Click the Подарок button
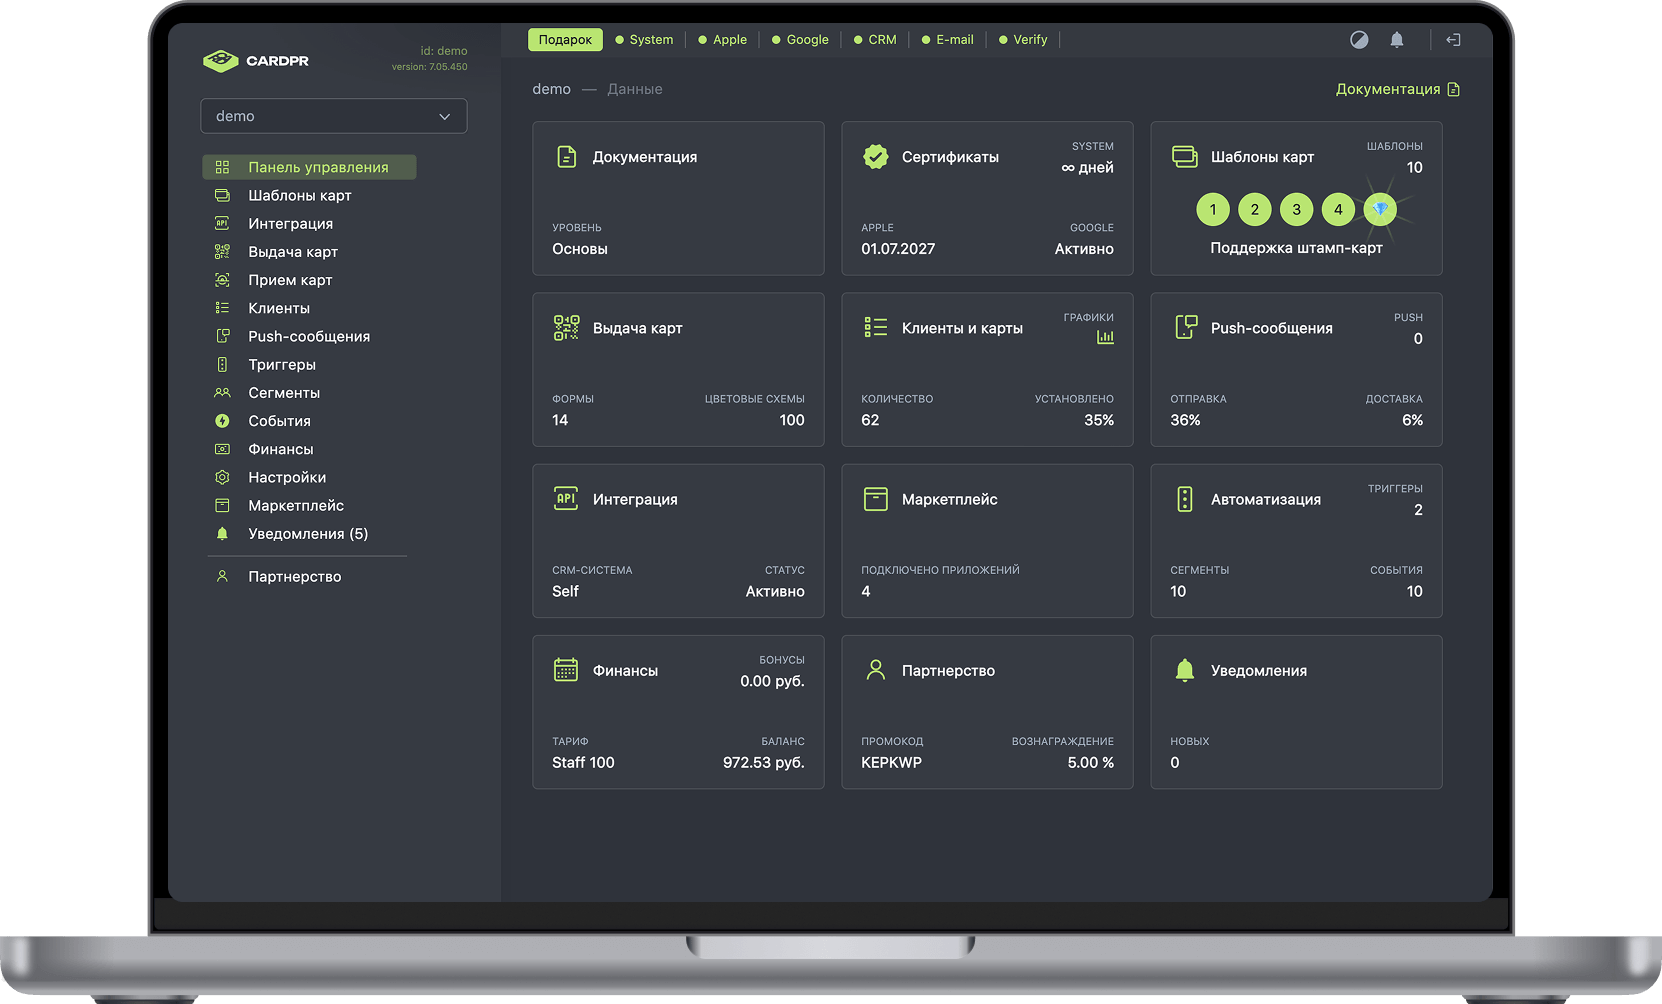This screenshot has height=1004, width=1662. 565,40
